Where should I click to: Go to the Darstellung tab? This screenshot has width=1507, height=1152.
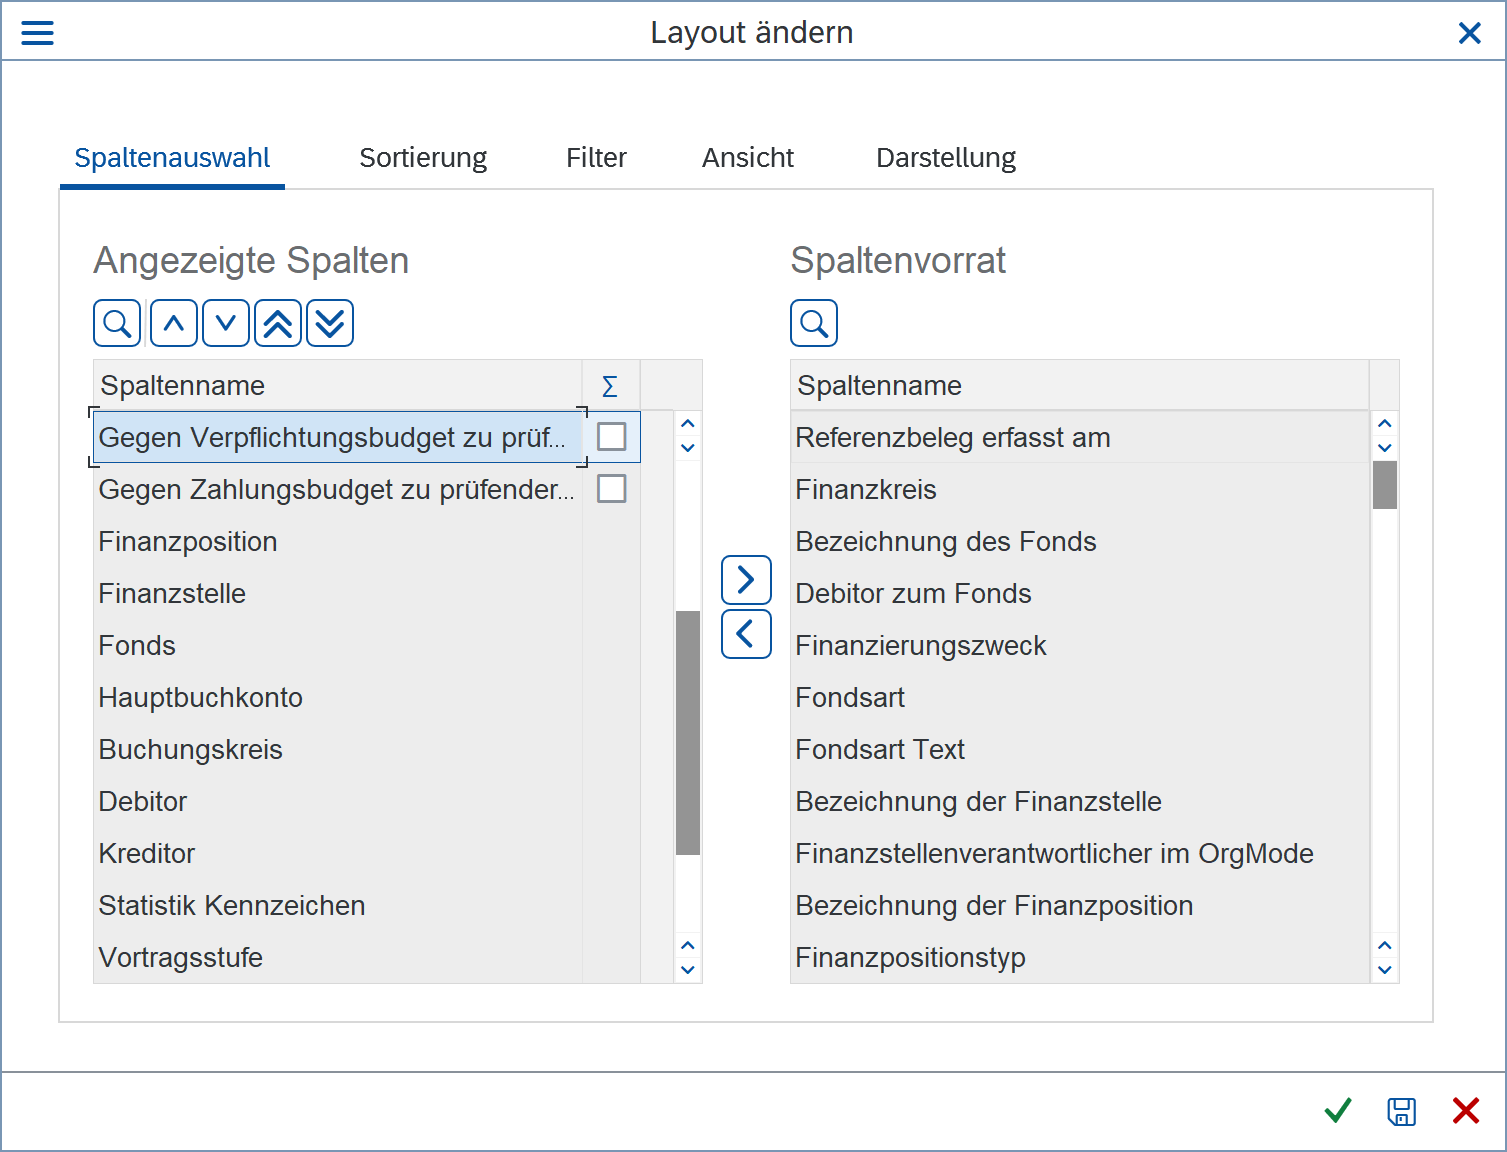[x=945, y=158]
